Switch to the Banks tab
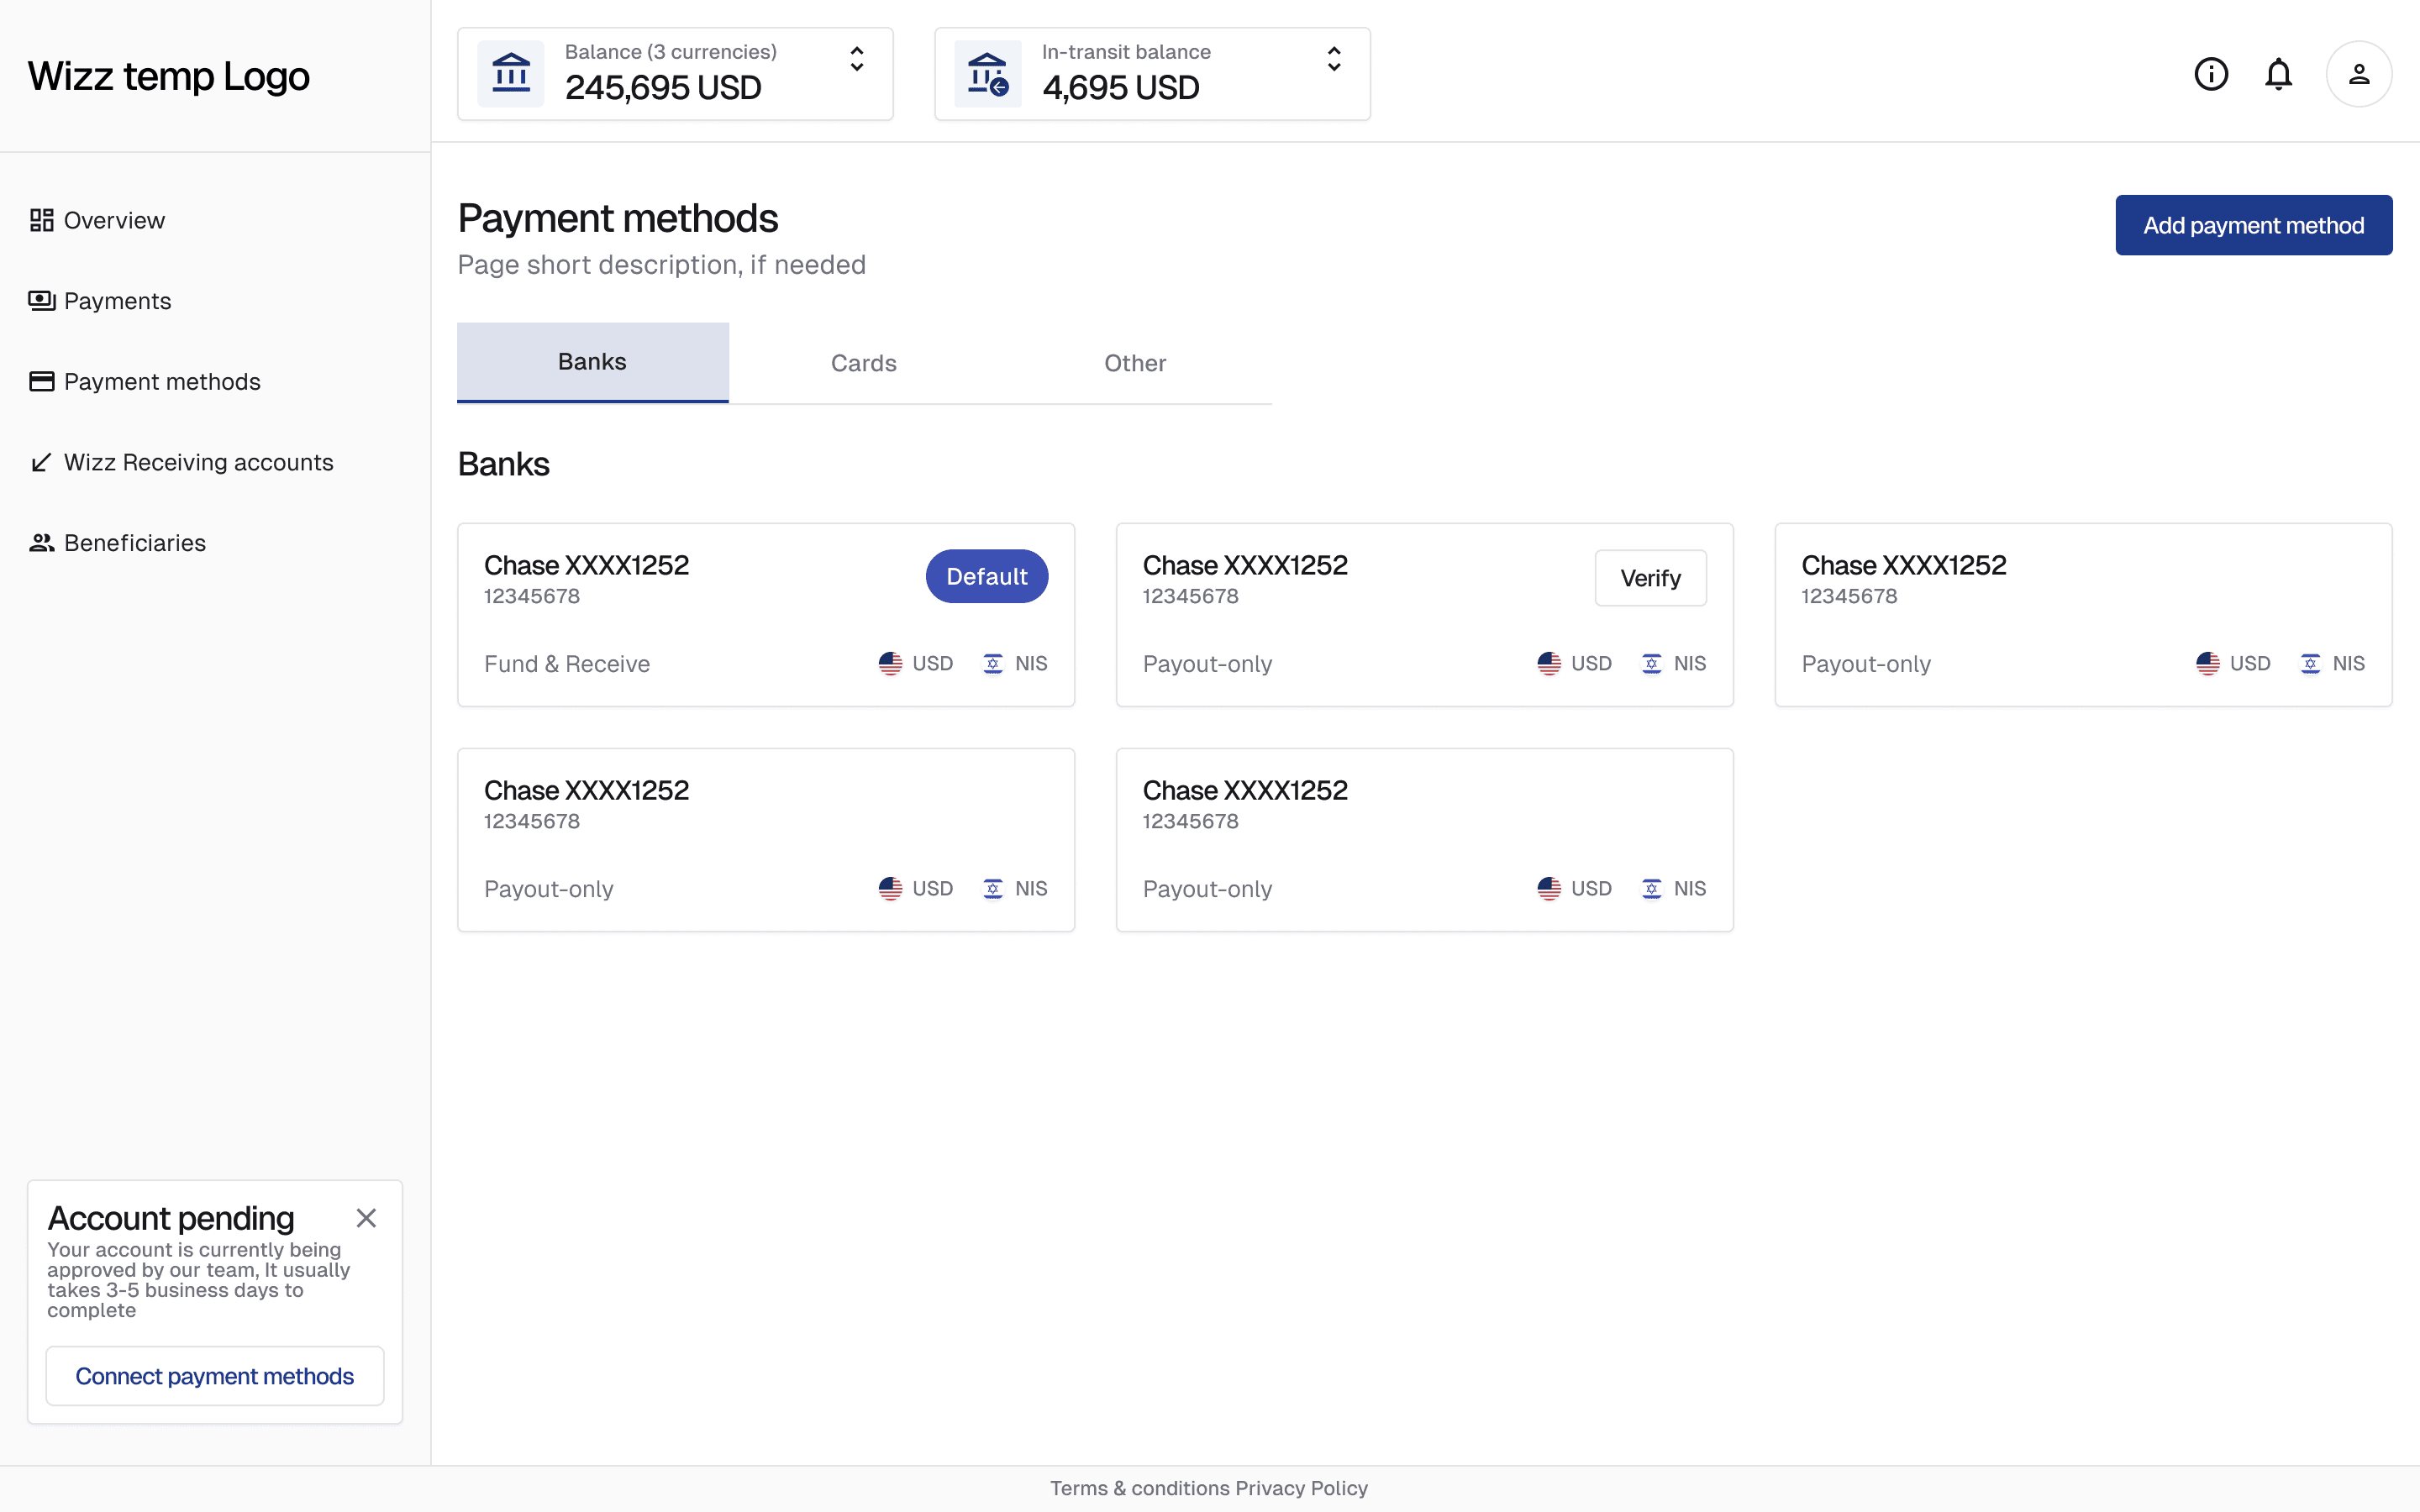 point(593,362)
